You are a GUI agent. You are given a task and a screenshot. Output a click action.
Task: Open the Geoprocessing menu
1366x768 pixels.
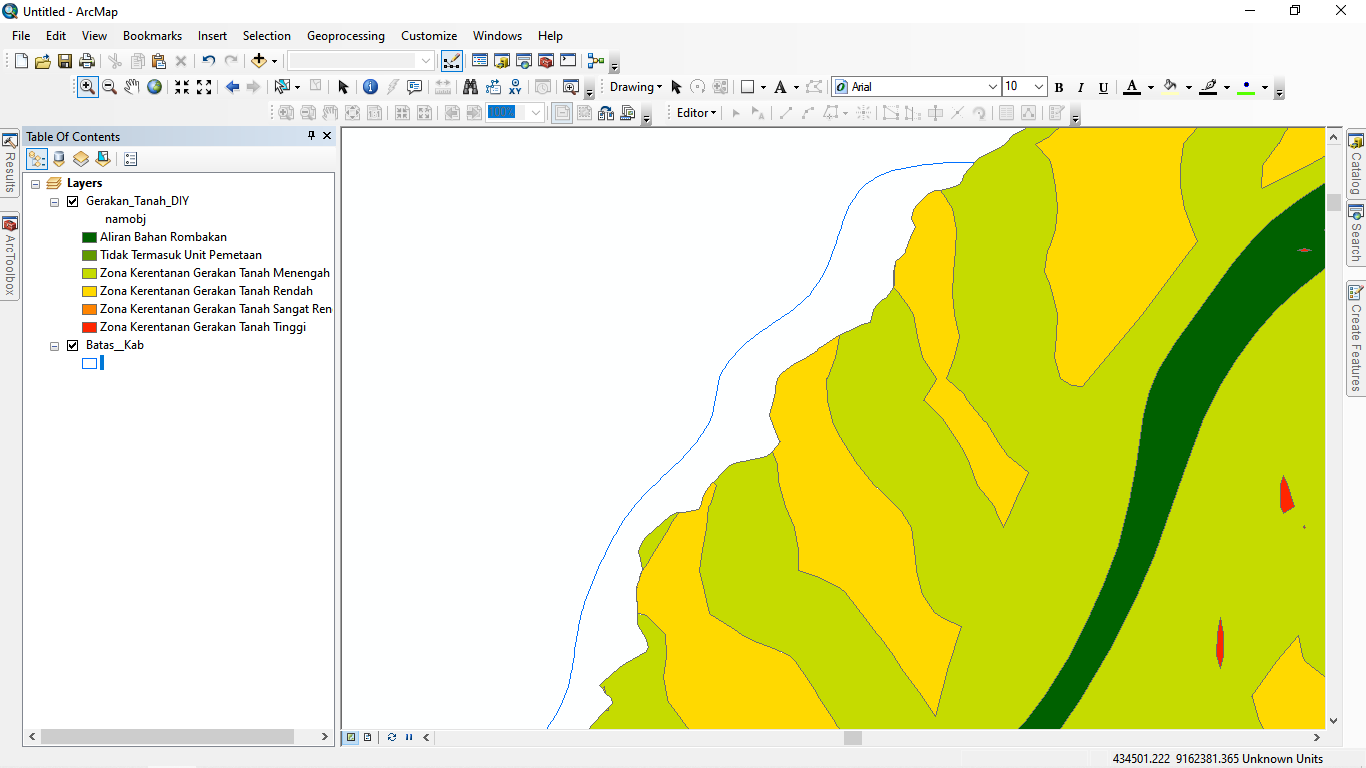345,35
